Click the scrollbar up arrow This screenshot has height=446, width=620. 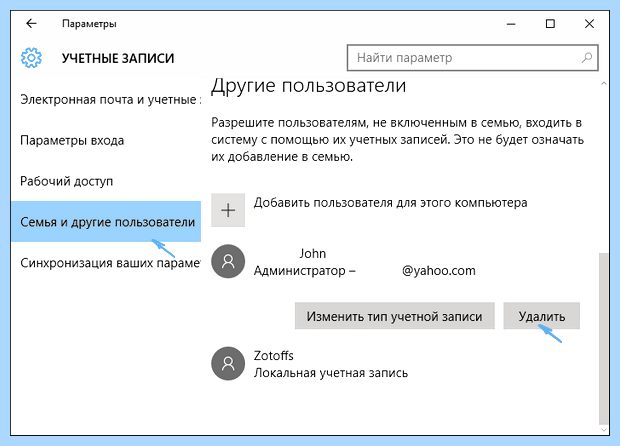603,83
